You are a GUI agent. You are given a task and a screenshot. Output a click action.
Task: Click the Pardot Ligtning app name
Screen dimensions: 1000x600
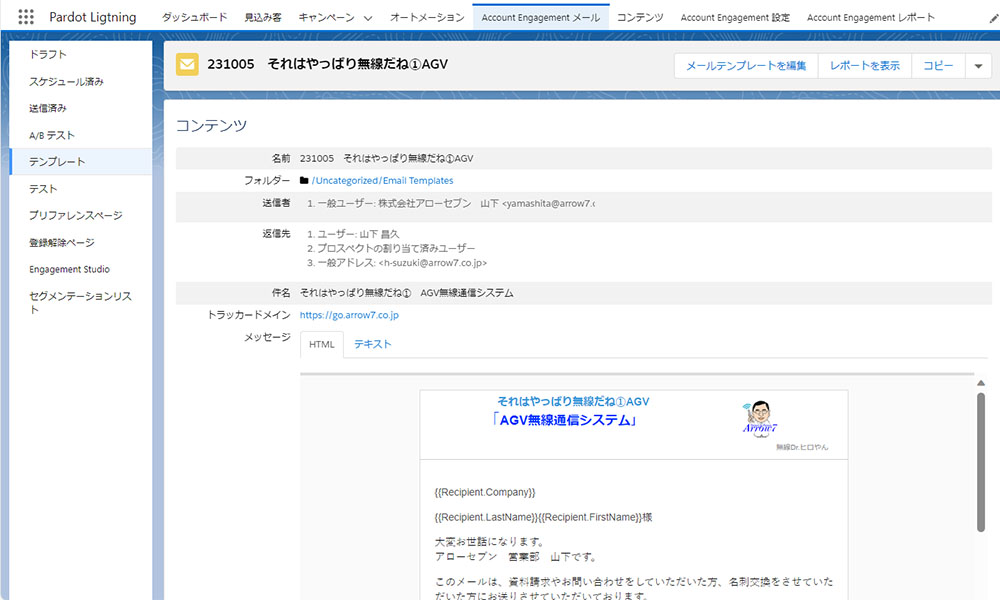[x=92, y=17]
